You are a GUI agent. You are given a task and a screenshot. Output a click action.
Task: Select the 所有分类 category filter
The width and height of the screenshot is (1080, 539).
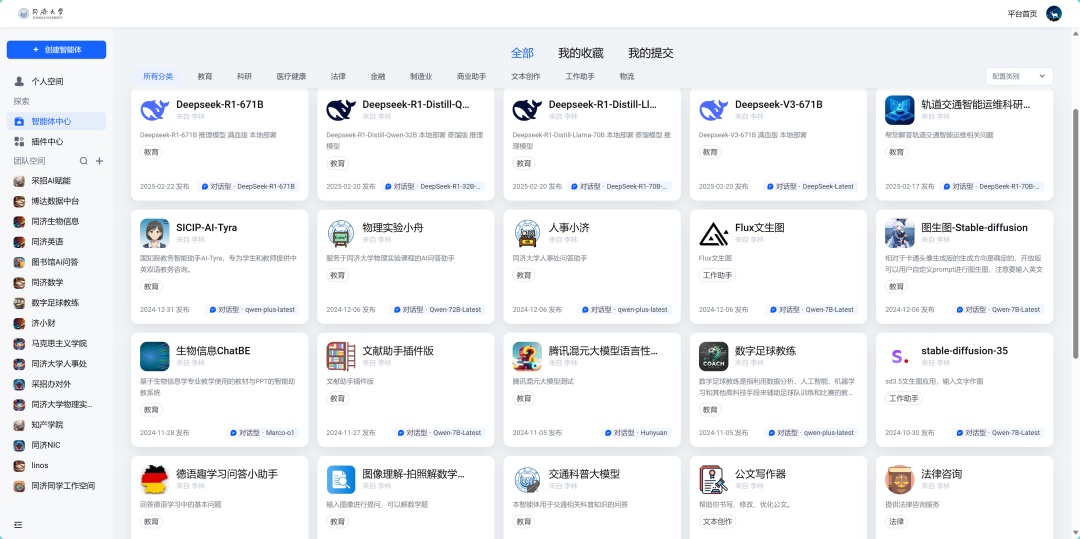click(x=158, y=76)
